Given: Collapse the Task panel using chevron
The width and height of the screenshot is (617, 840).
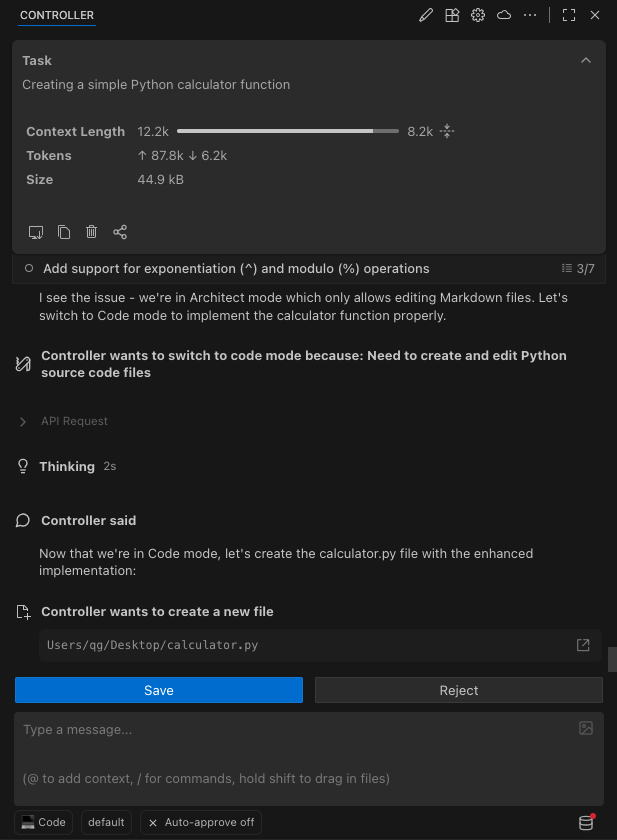Looking at the screenshot, I should click(586, 60).
